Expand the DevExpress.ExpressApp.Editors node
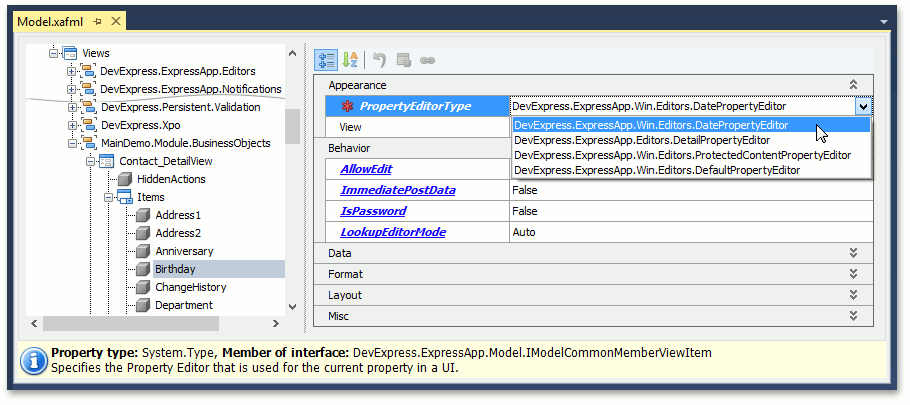 click(71, 71)
